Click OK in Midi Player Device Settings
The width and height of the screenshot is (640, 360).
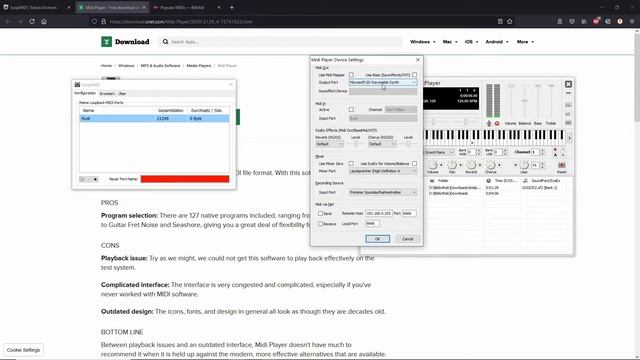[378, 239]
